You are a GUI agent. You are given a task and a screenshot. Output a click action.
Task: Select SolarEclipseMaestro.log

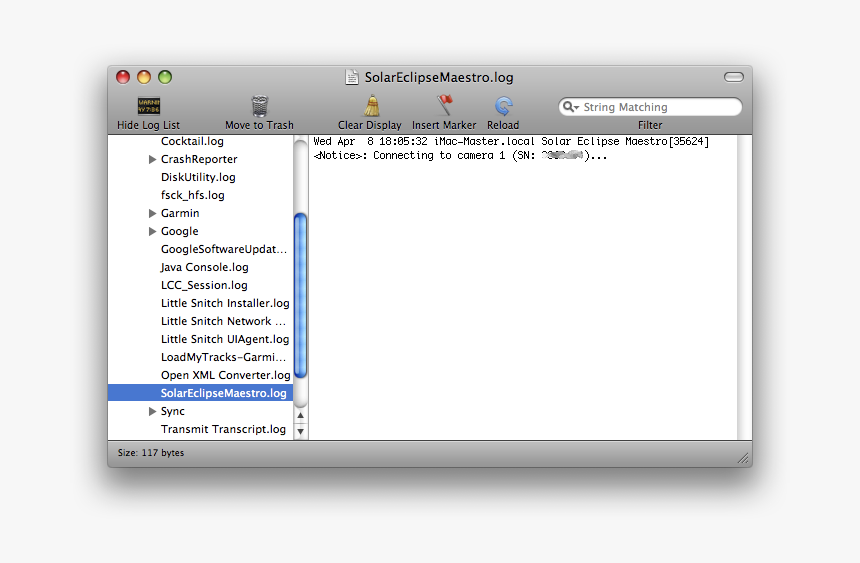click(200, 393)
